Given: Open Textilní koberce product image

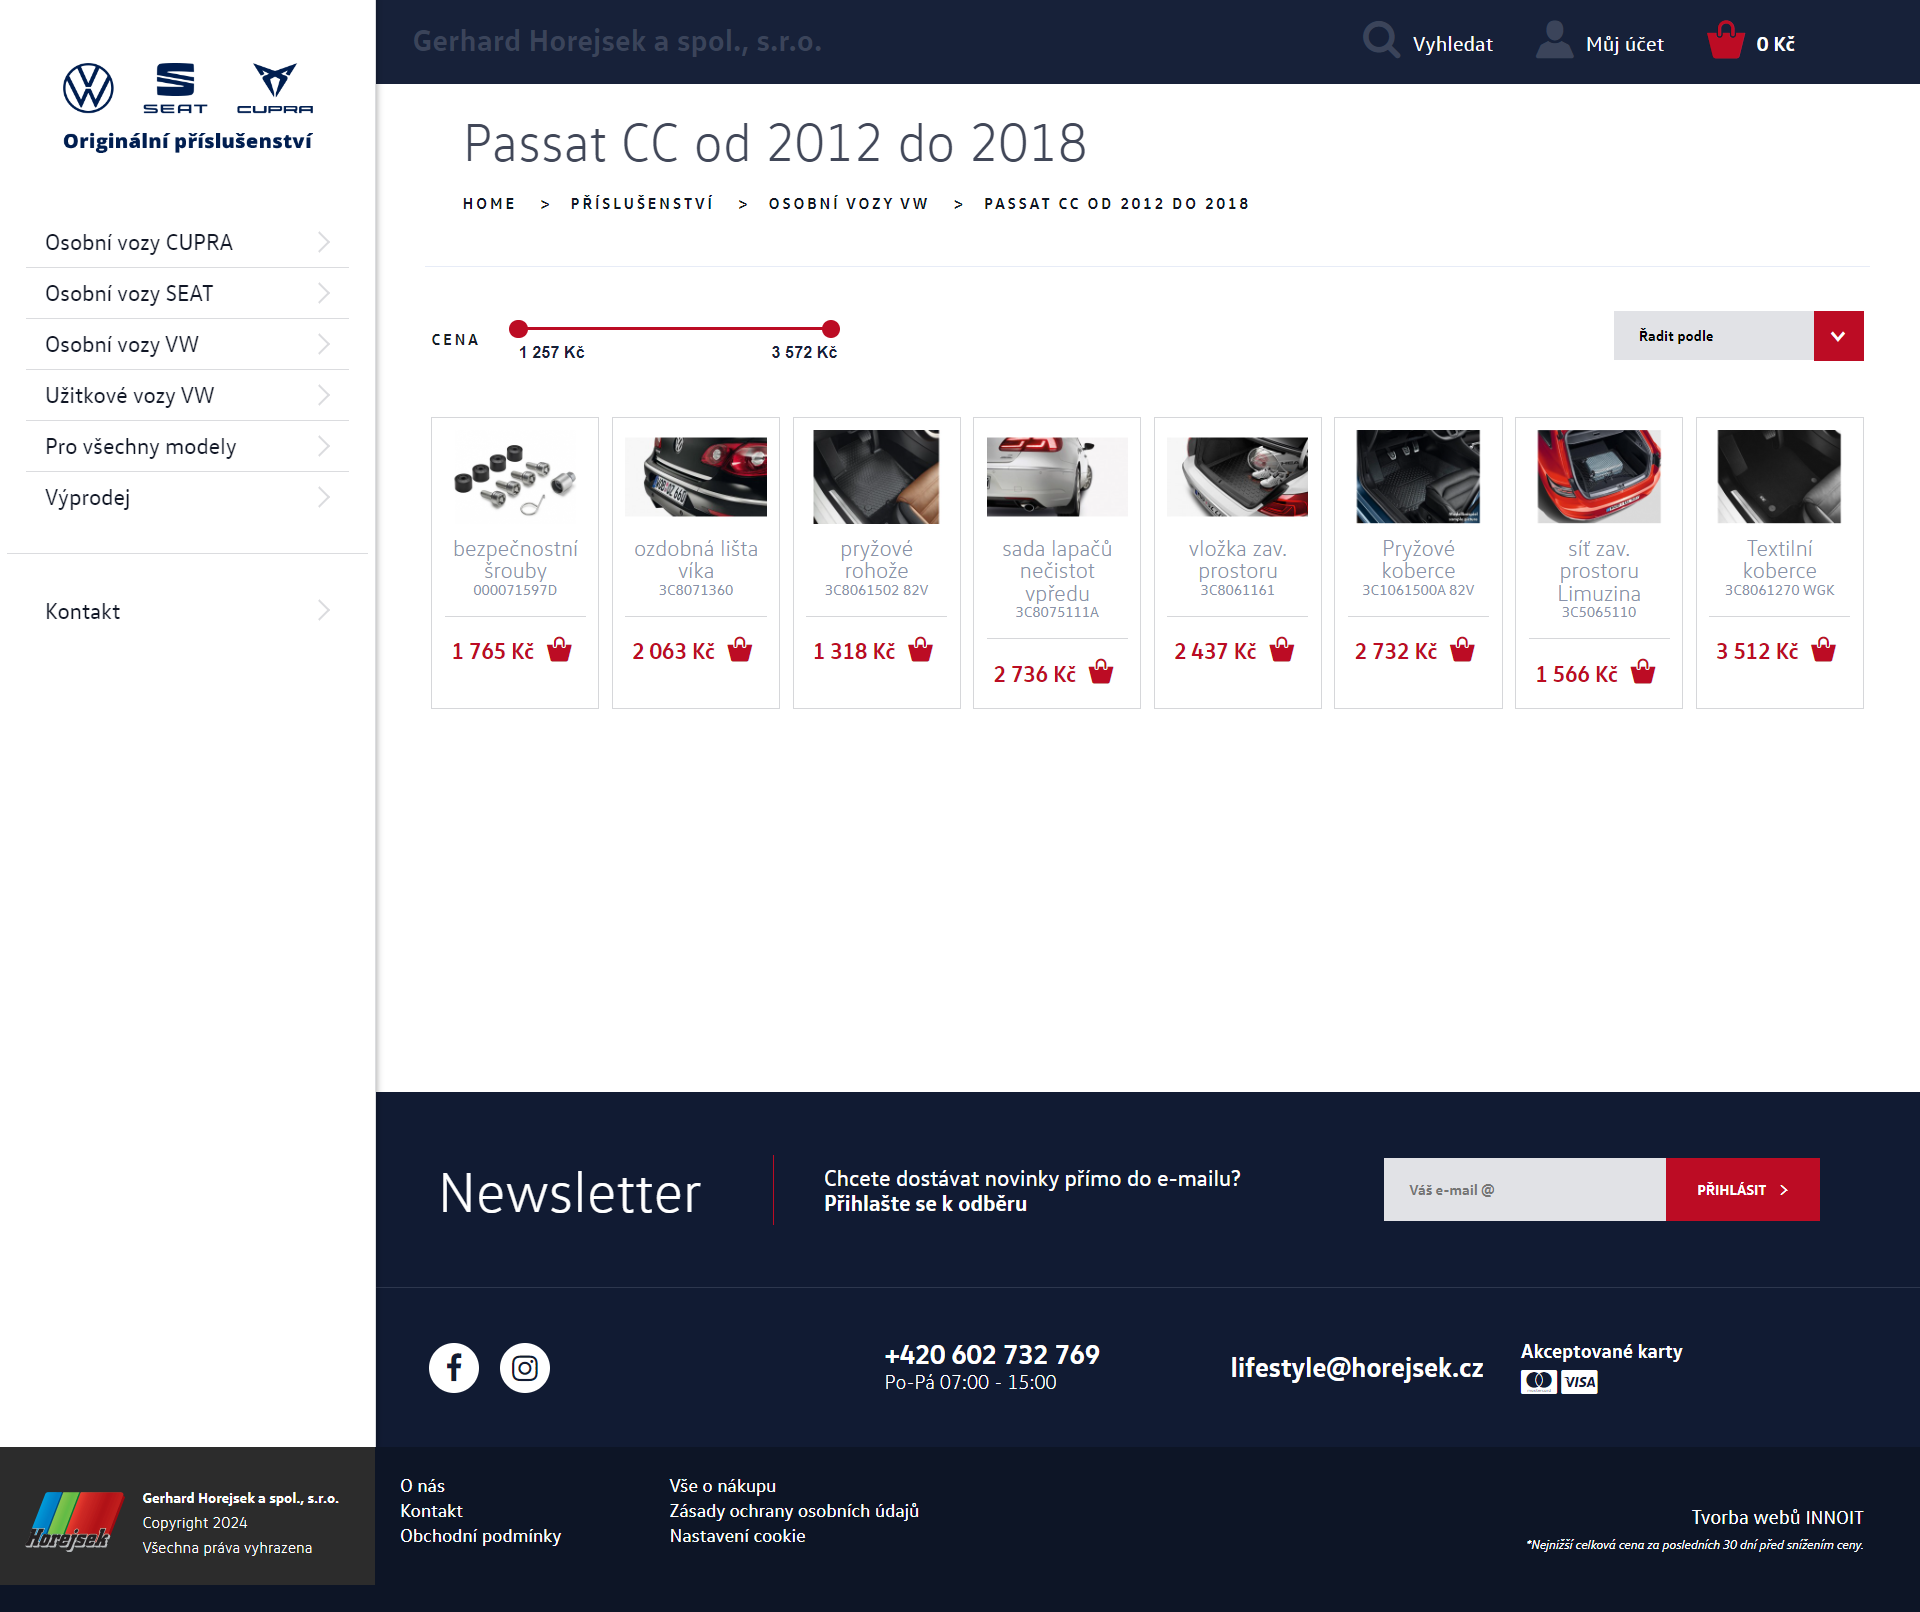Looking at the screenshot, I should coord(1779,477).
